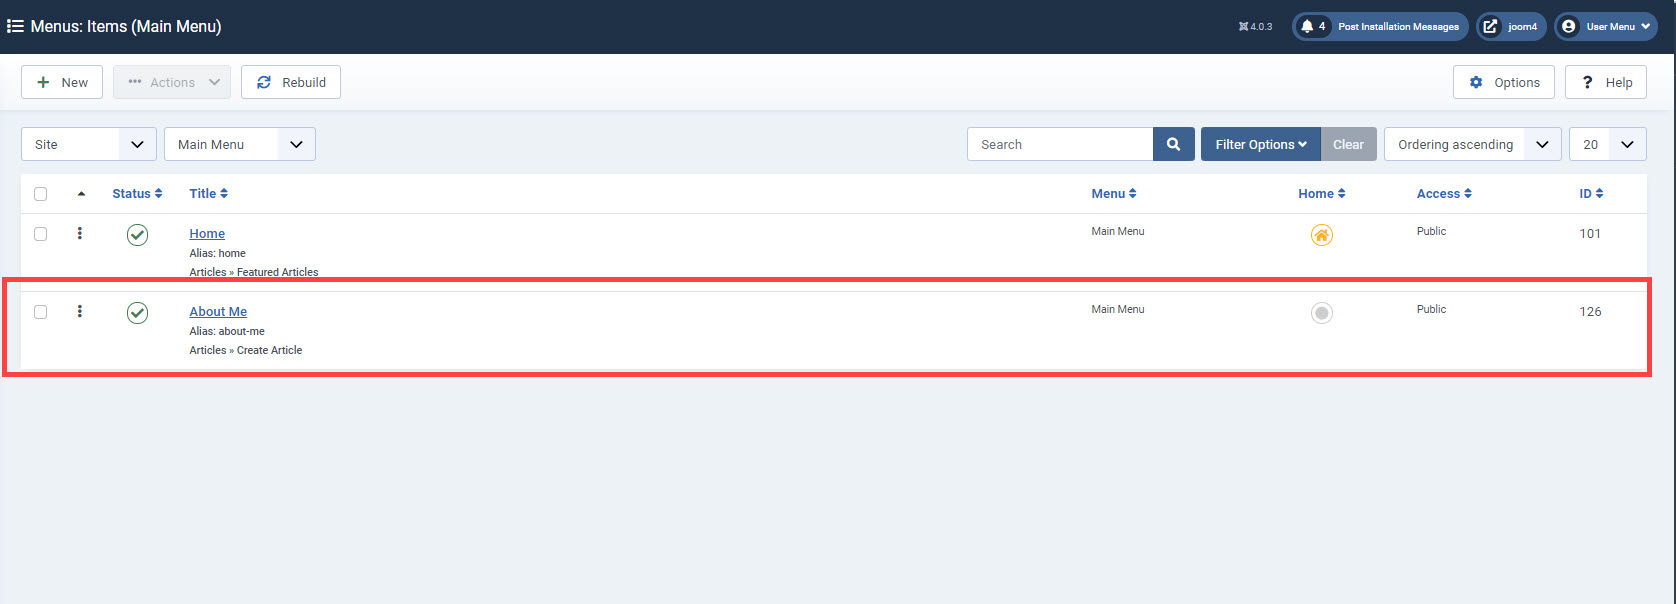Toggle the select-all checkbox in table header
Screen dimensions: 1676x604
41,194
